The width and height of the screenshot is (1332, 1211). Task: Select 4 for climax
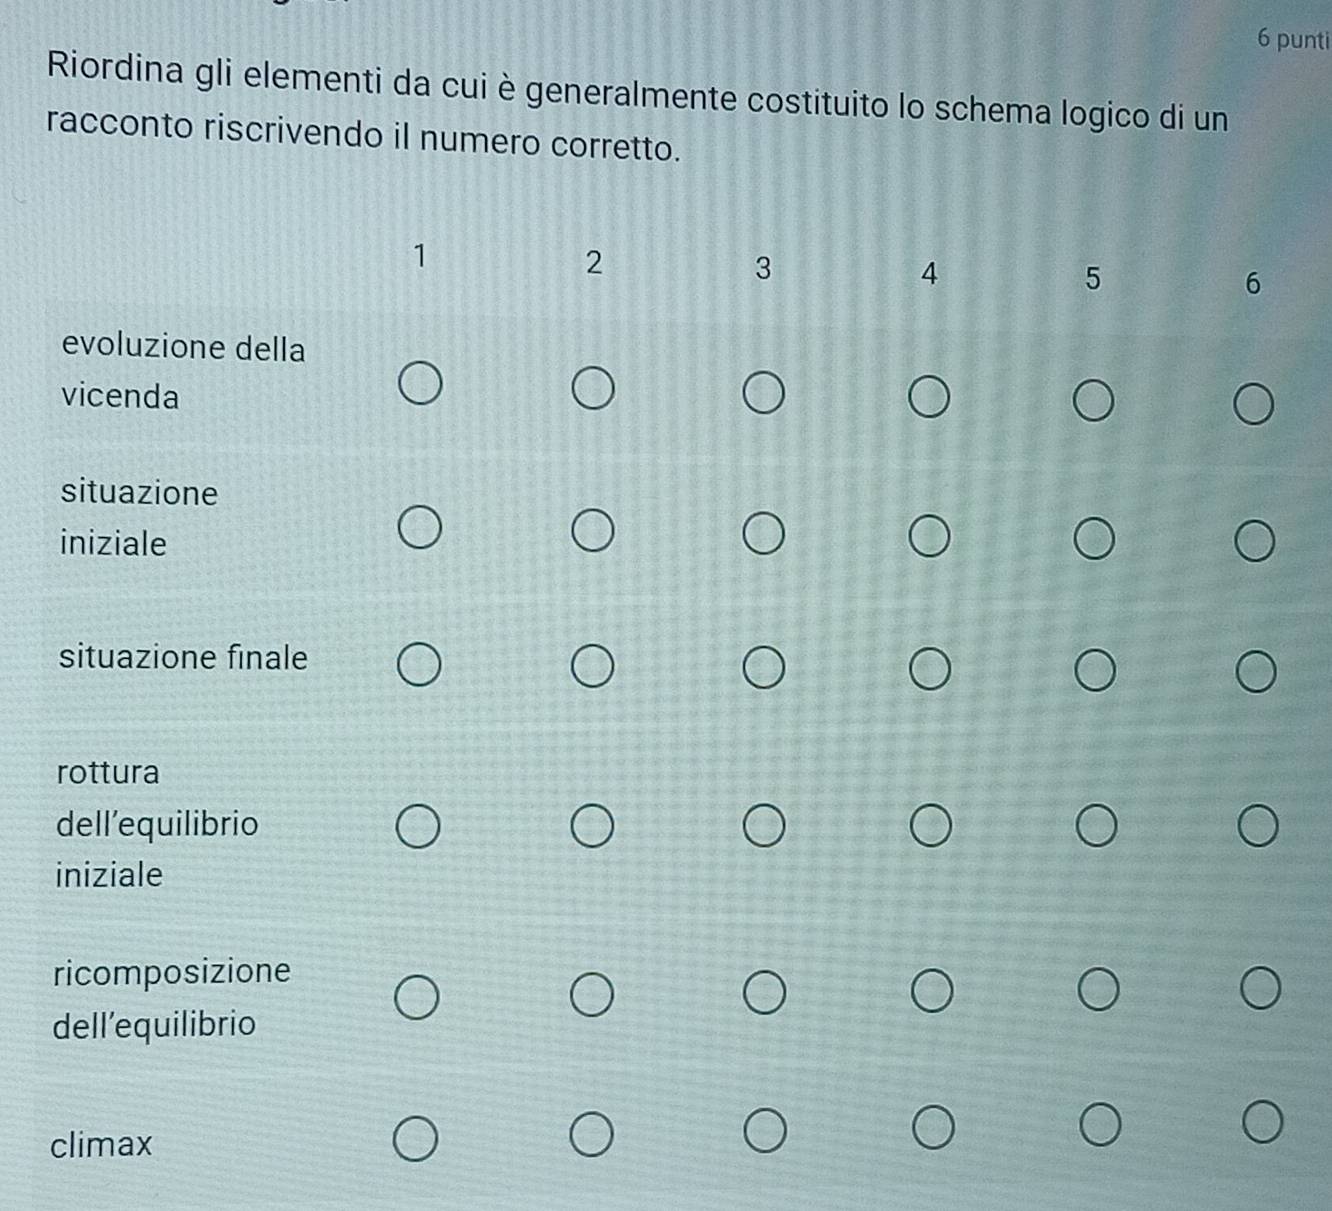[x=932, y=1129]
